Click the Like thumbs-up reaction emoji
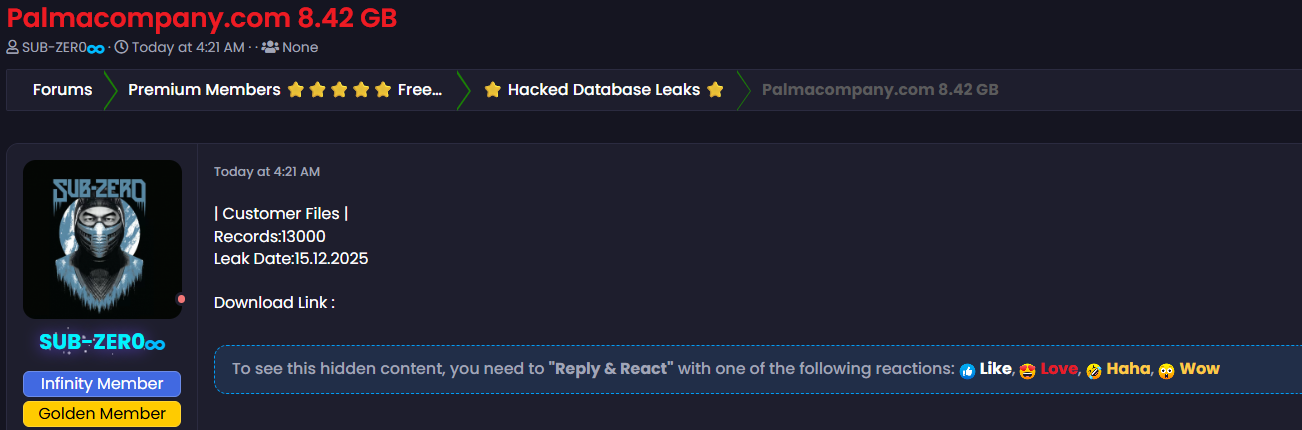This screenshot has height=430, width=1302. click(x=967, y=370)
